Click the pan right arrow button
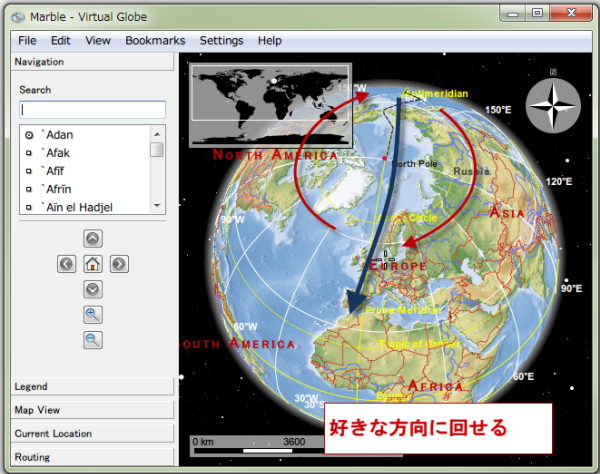Image resolution: width=600 pixels, height=474 pixels. tap(119, 264)
